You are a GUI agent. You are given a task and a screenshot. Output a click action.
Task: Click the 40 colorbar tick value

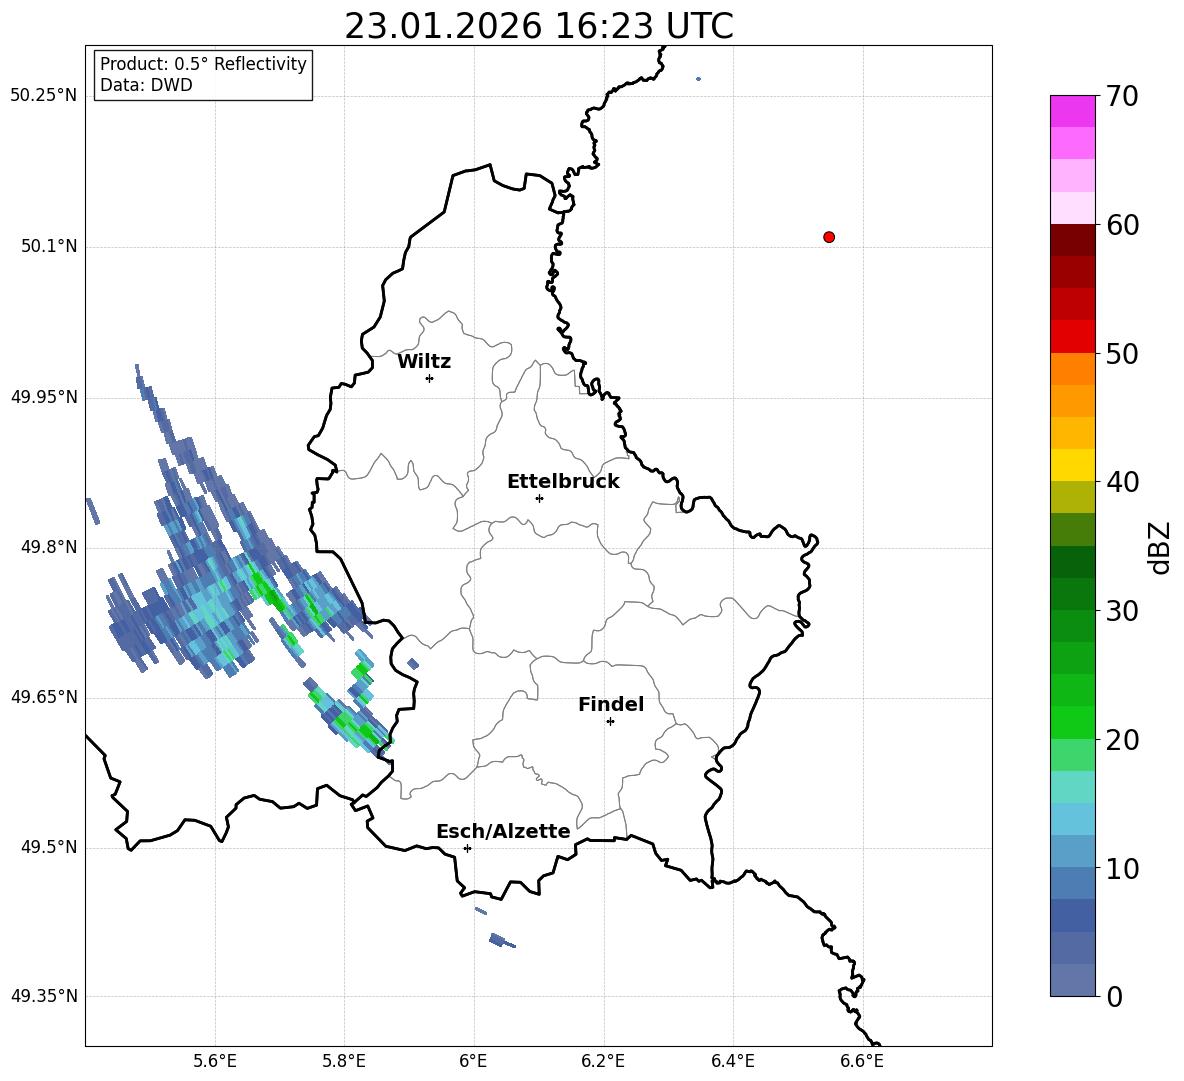tap(1122, 482)
